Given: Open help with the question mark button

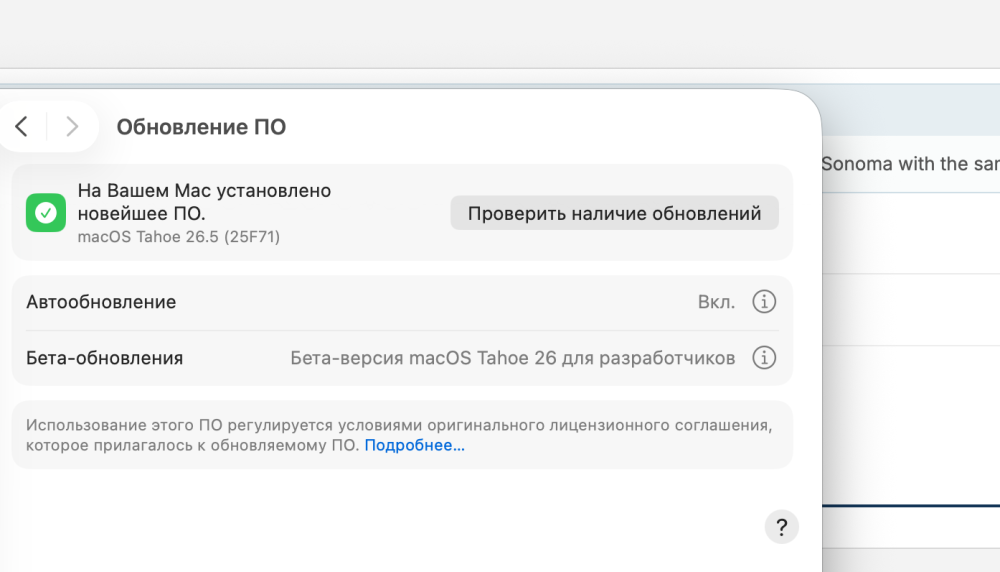Looking at the screenshot, I should pyautogui.click(x=781, y=527).
